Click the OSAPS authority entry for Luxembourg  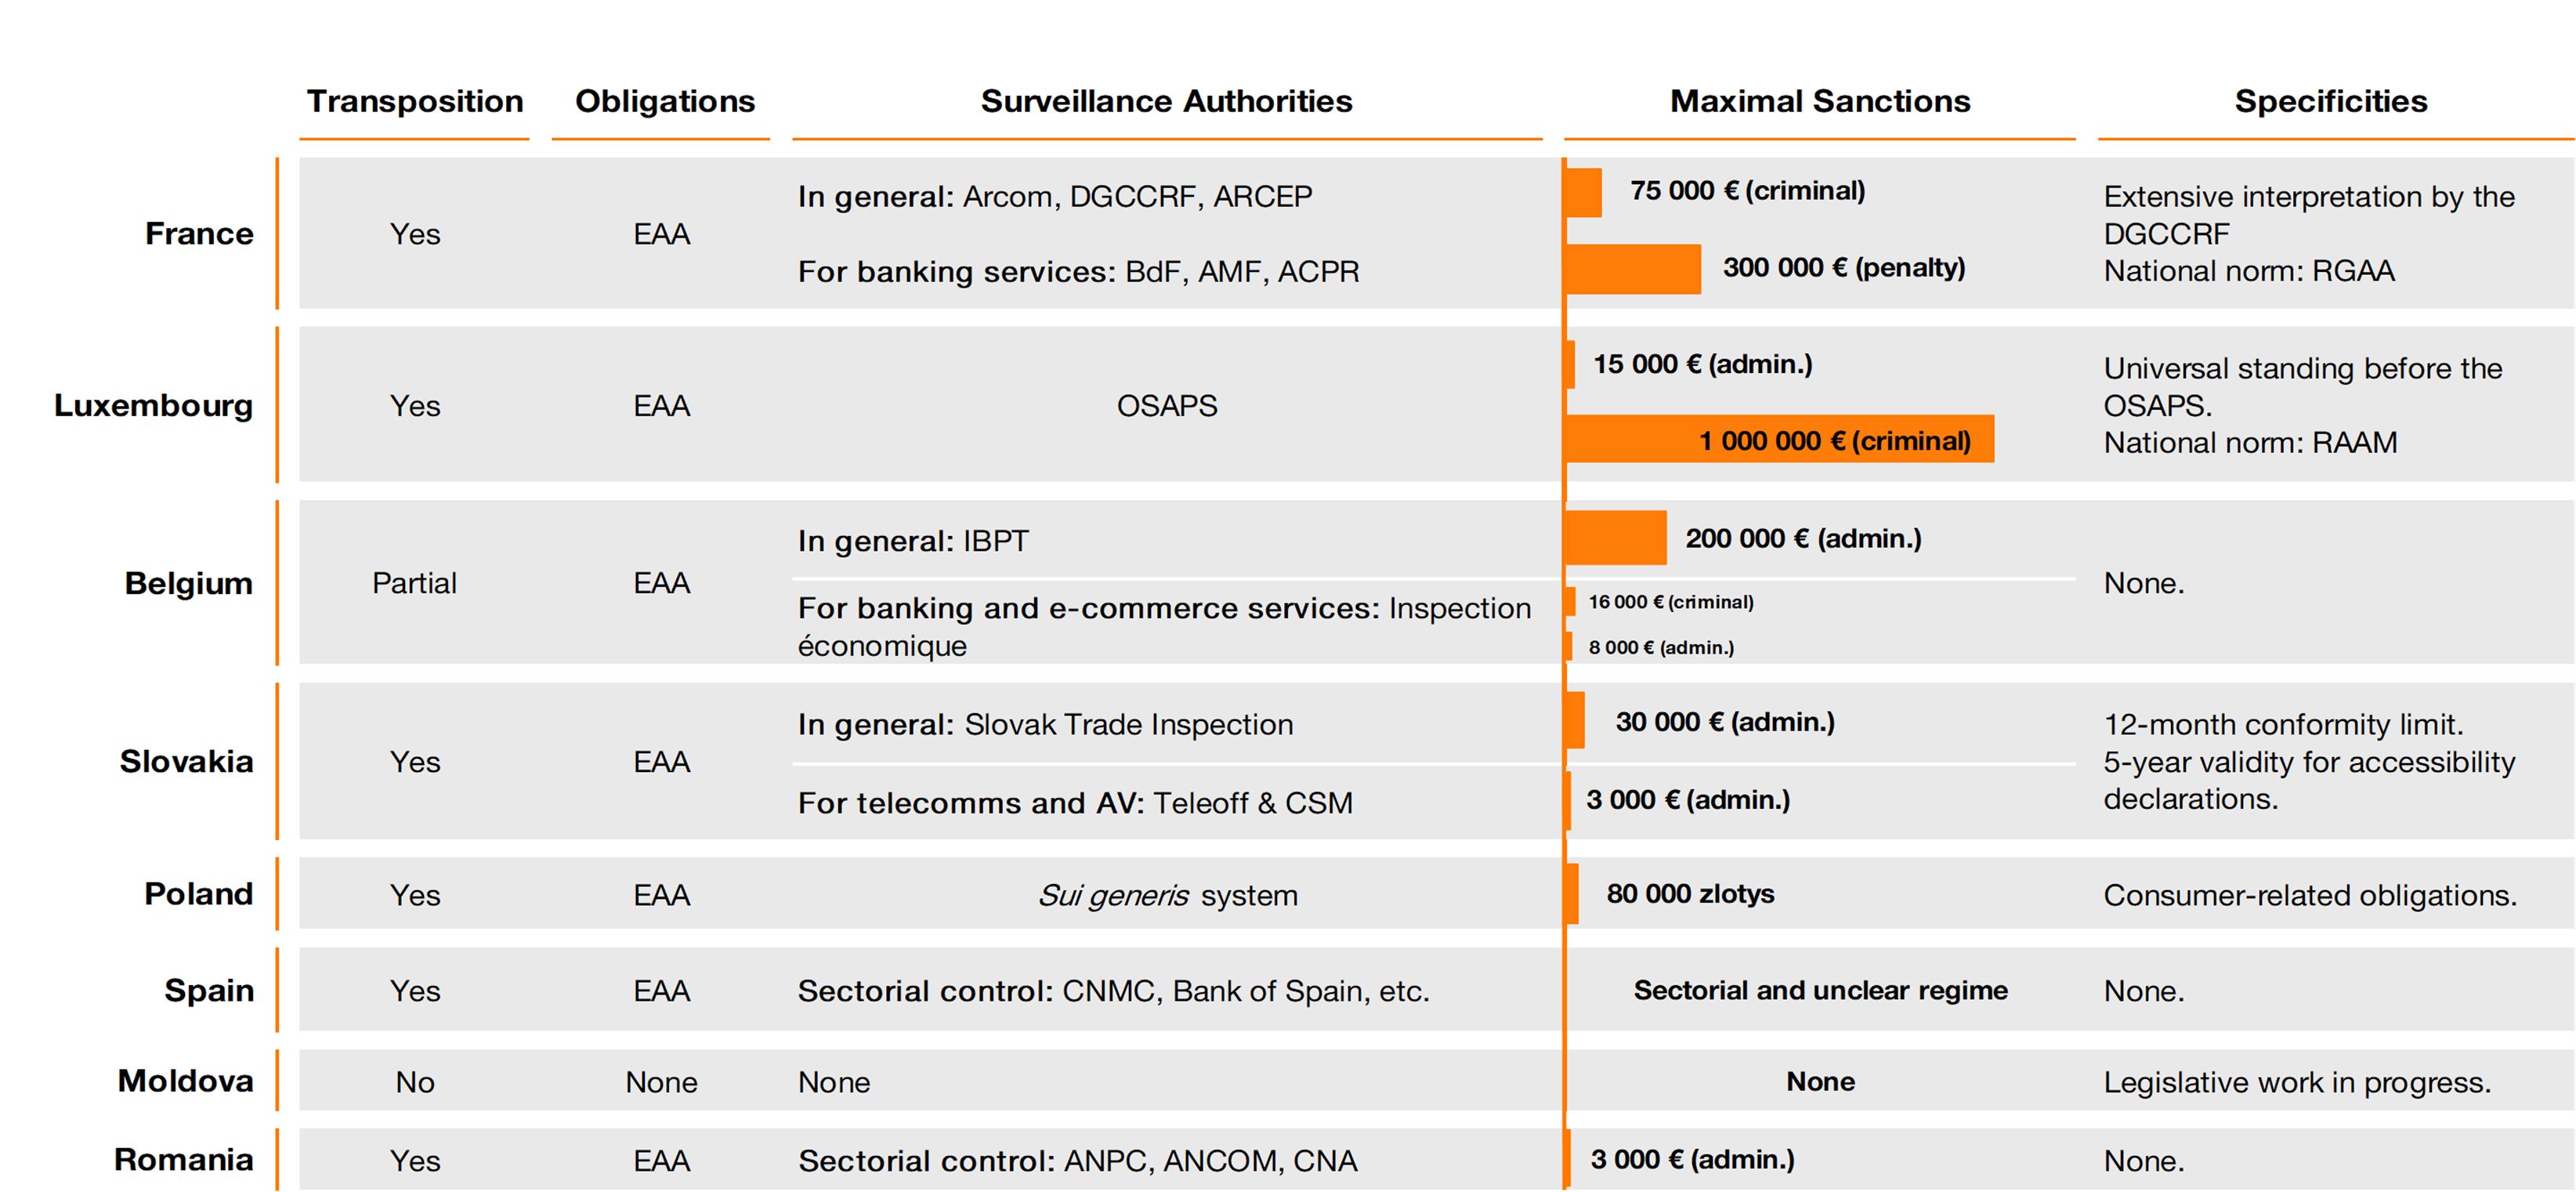click(x=1166, y=405)
